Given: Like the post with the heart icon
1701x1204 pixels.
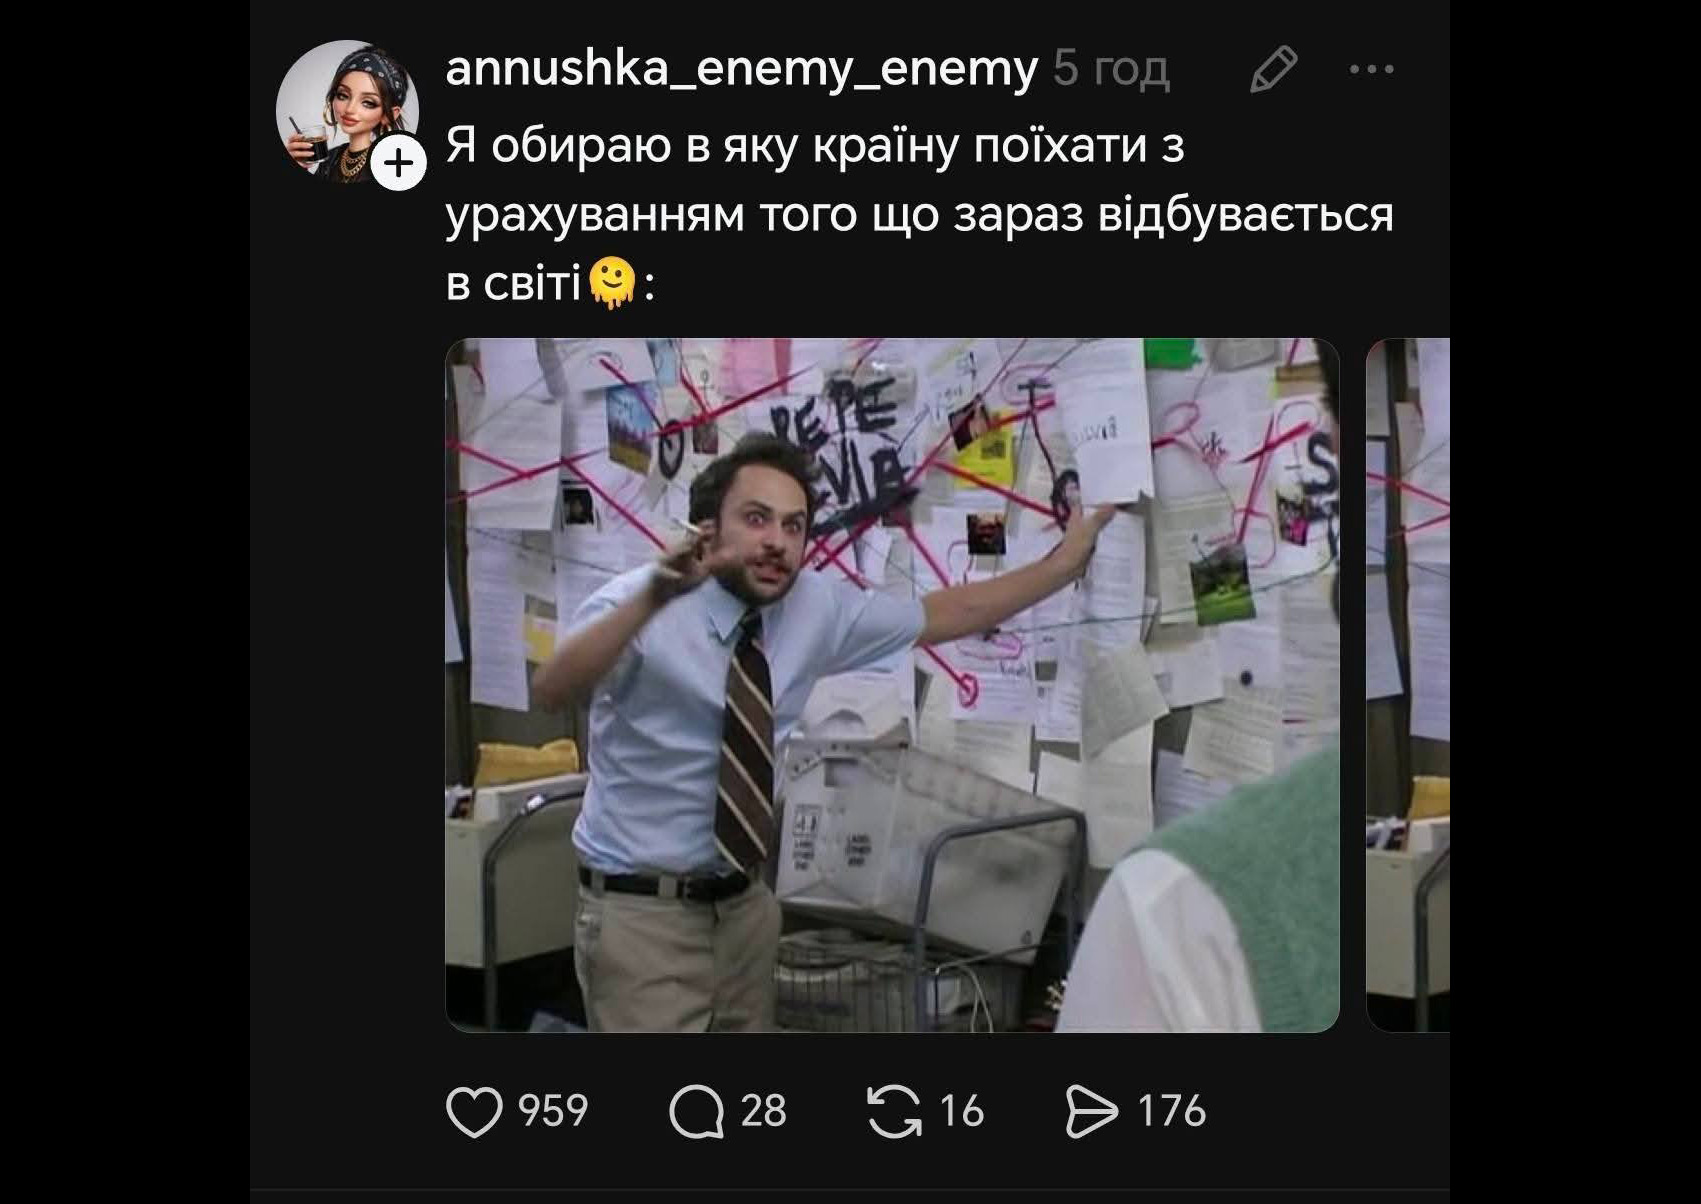Looking at the screenshot, I should coord(473,1112).
